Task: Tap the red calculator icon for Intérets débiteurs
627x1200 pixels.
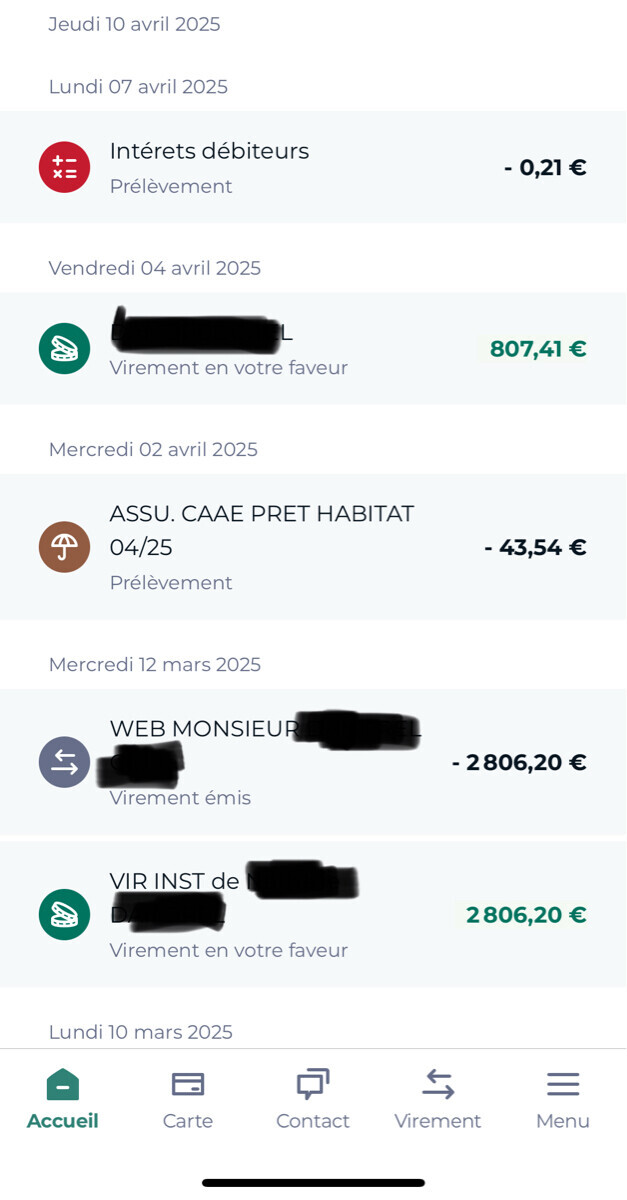Action: coord(64,167)
